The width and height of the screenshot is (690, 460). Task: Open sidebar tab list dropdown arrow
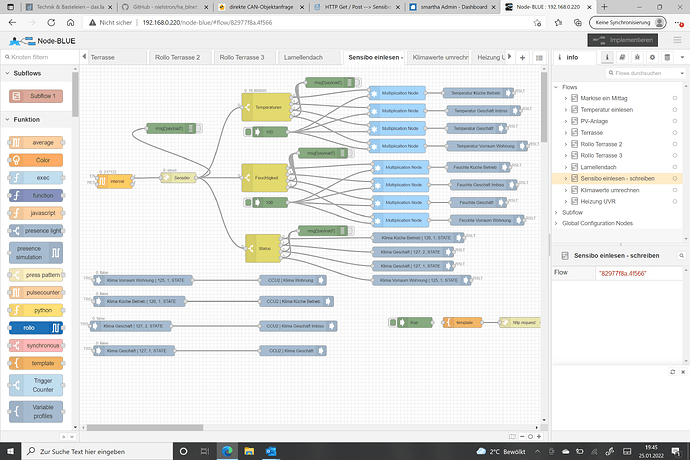681,57
